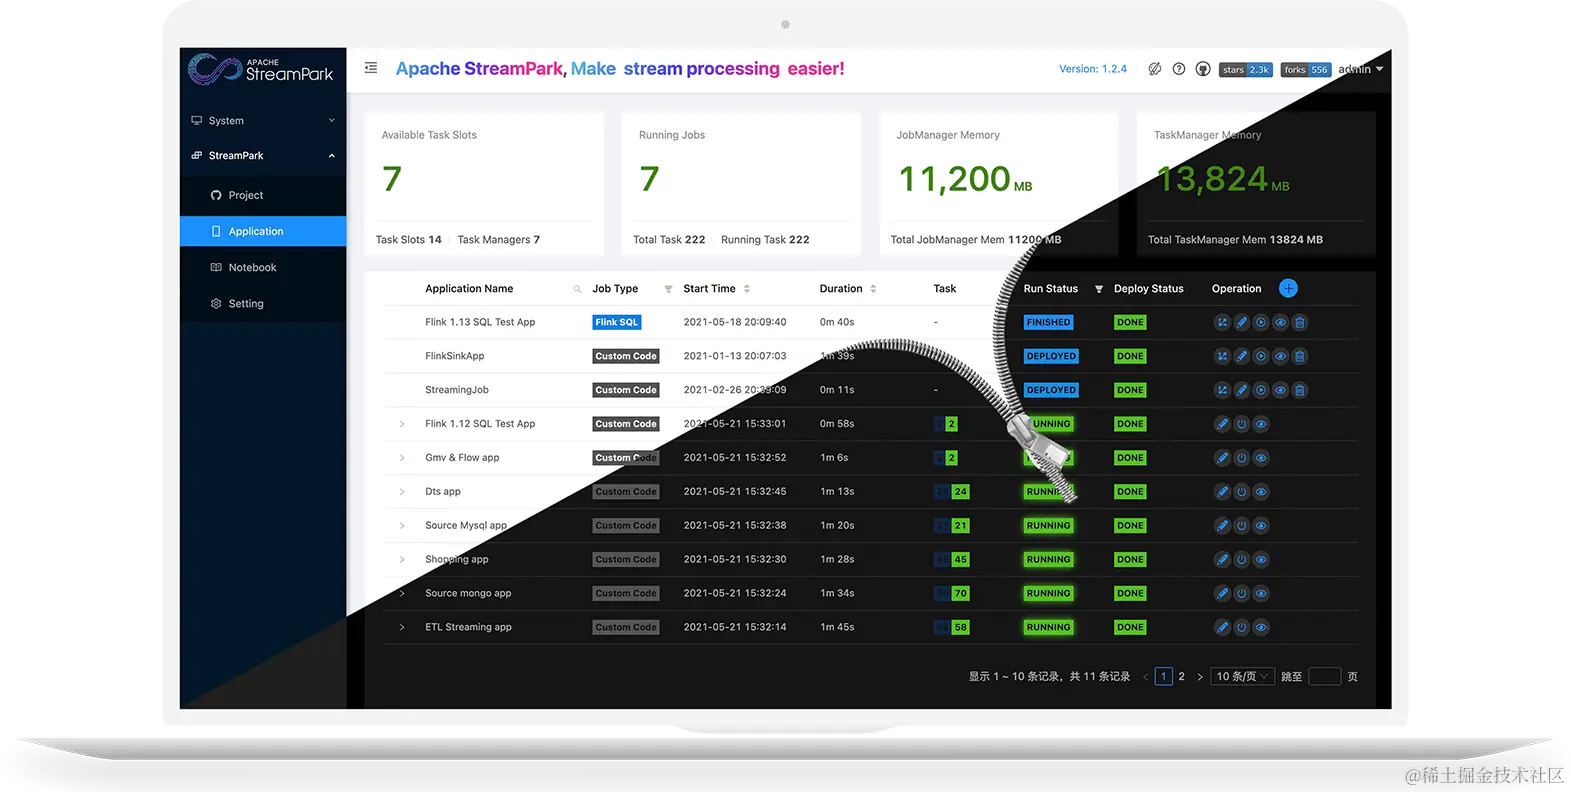Screen dimensions: 1571x792
Task: Toggle the theme icon next to the version
Action: point(1155,69)
